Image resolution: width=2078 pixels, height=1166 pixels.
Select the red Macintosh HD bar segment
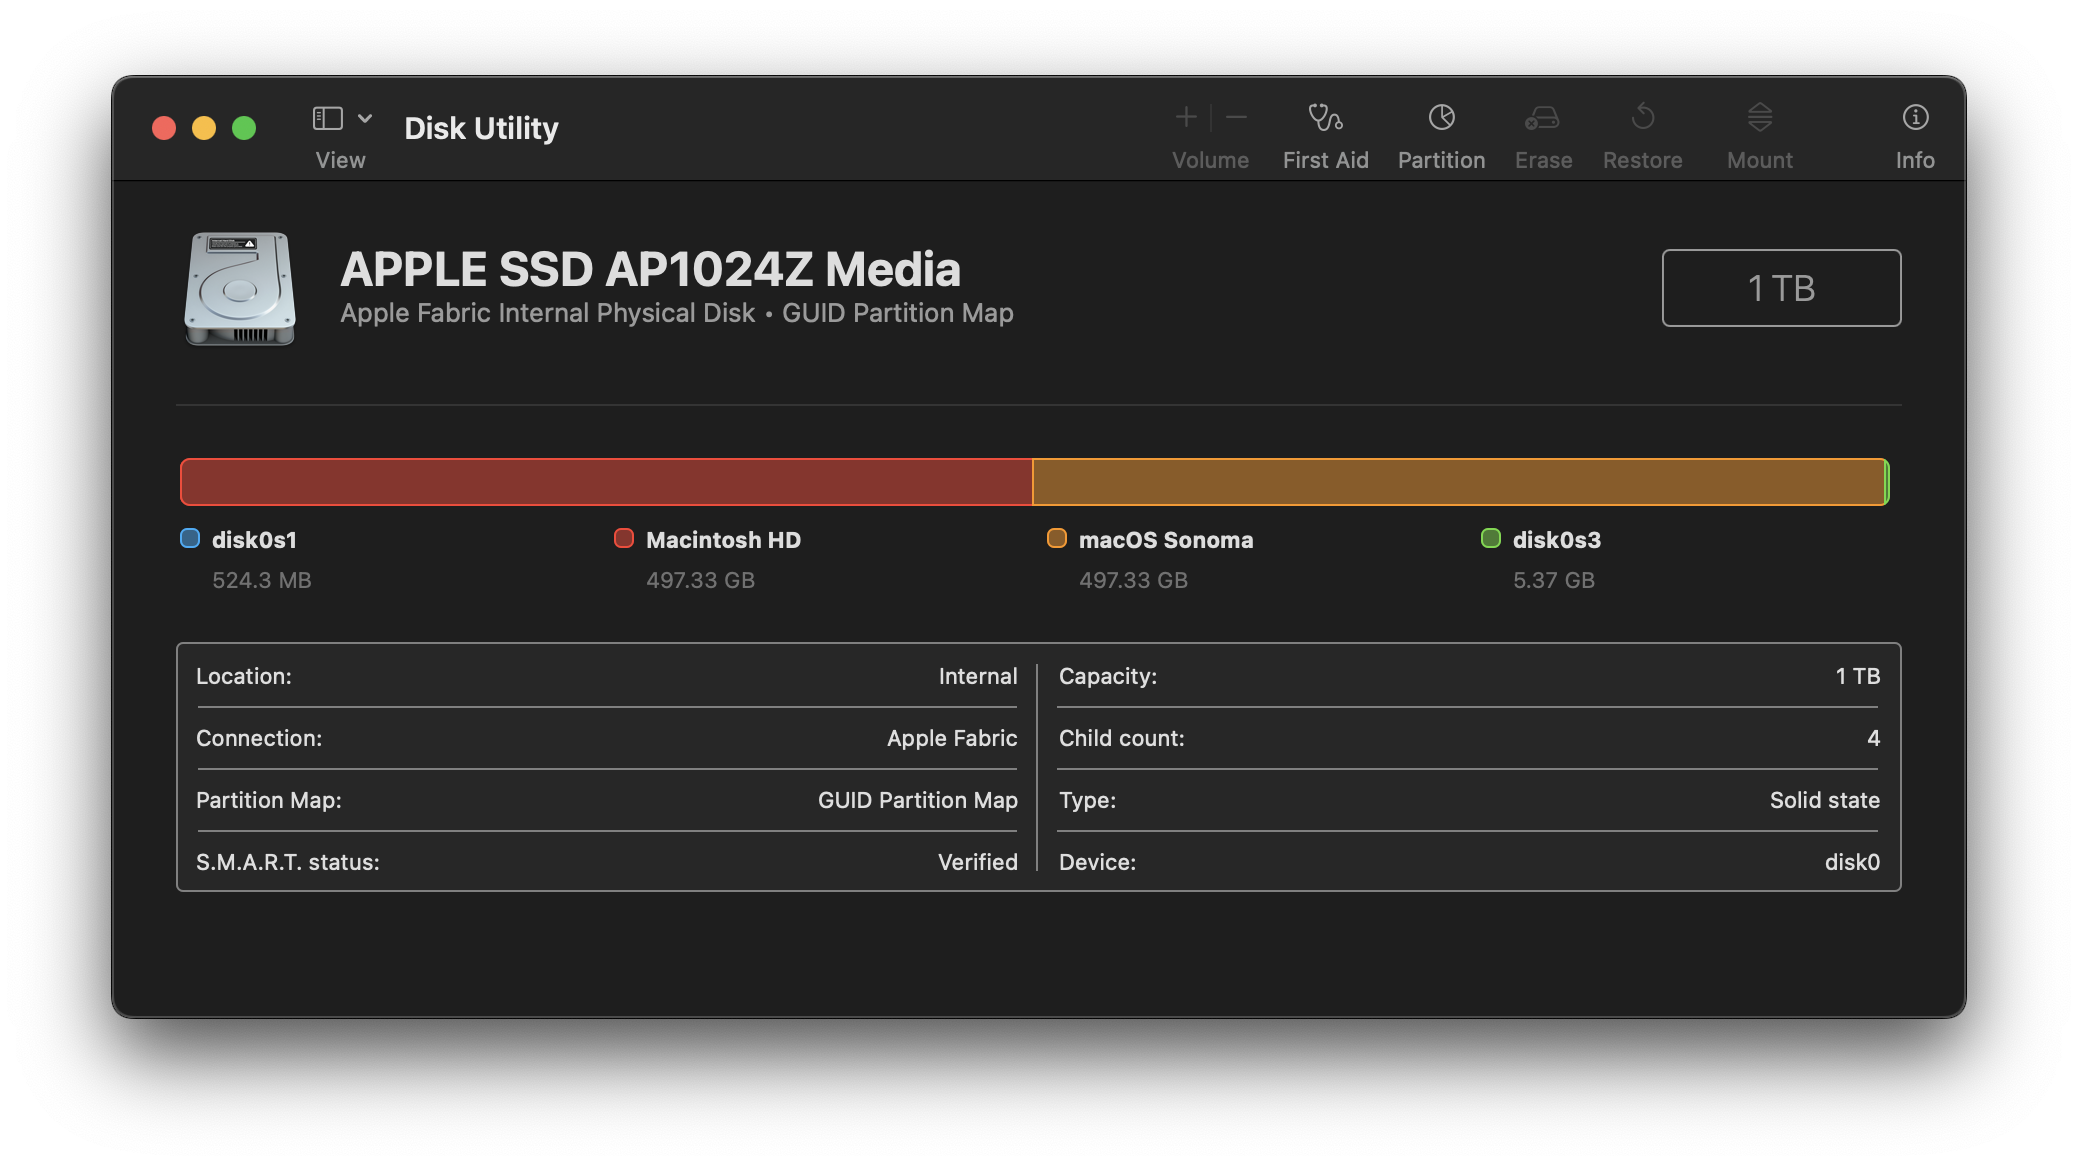pyautogui.click(x=606, y=482)
